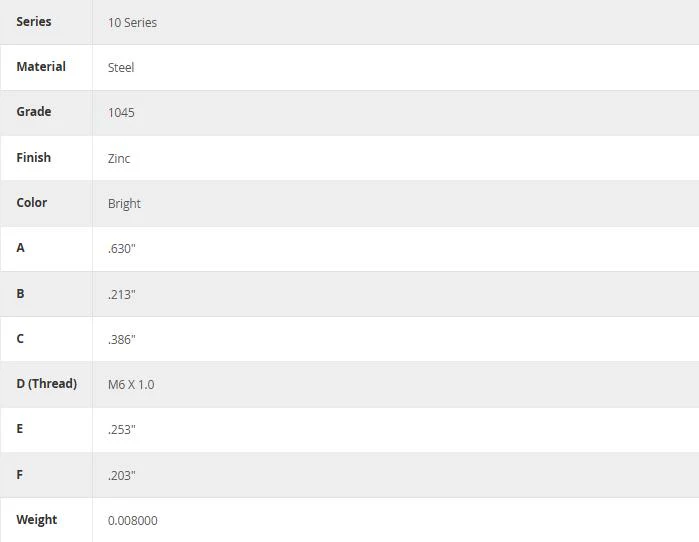699x542 pixels.
Task: Select the Steel material value
Action: pos(121,68)
